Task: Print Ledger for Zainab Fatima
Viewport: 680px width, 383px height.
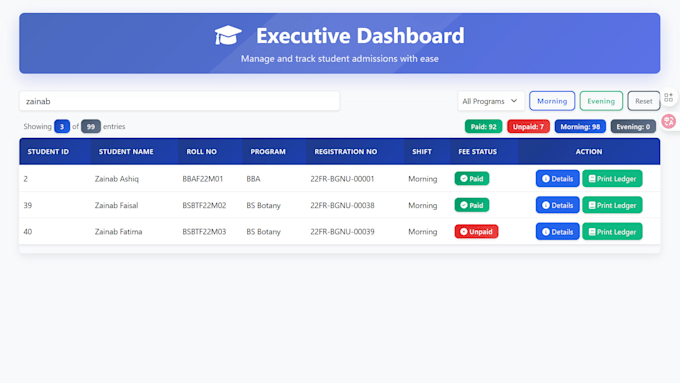Action: (612, 232)
